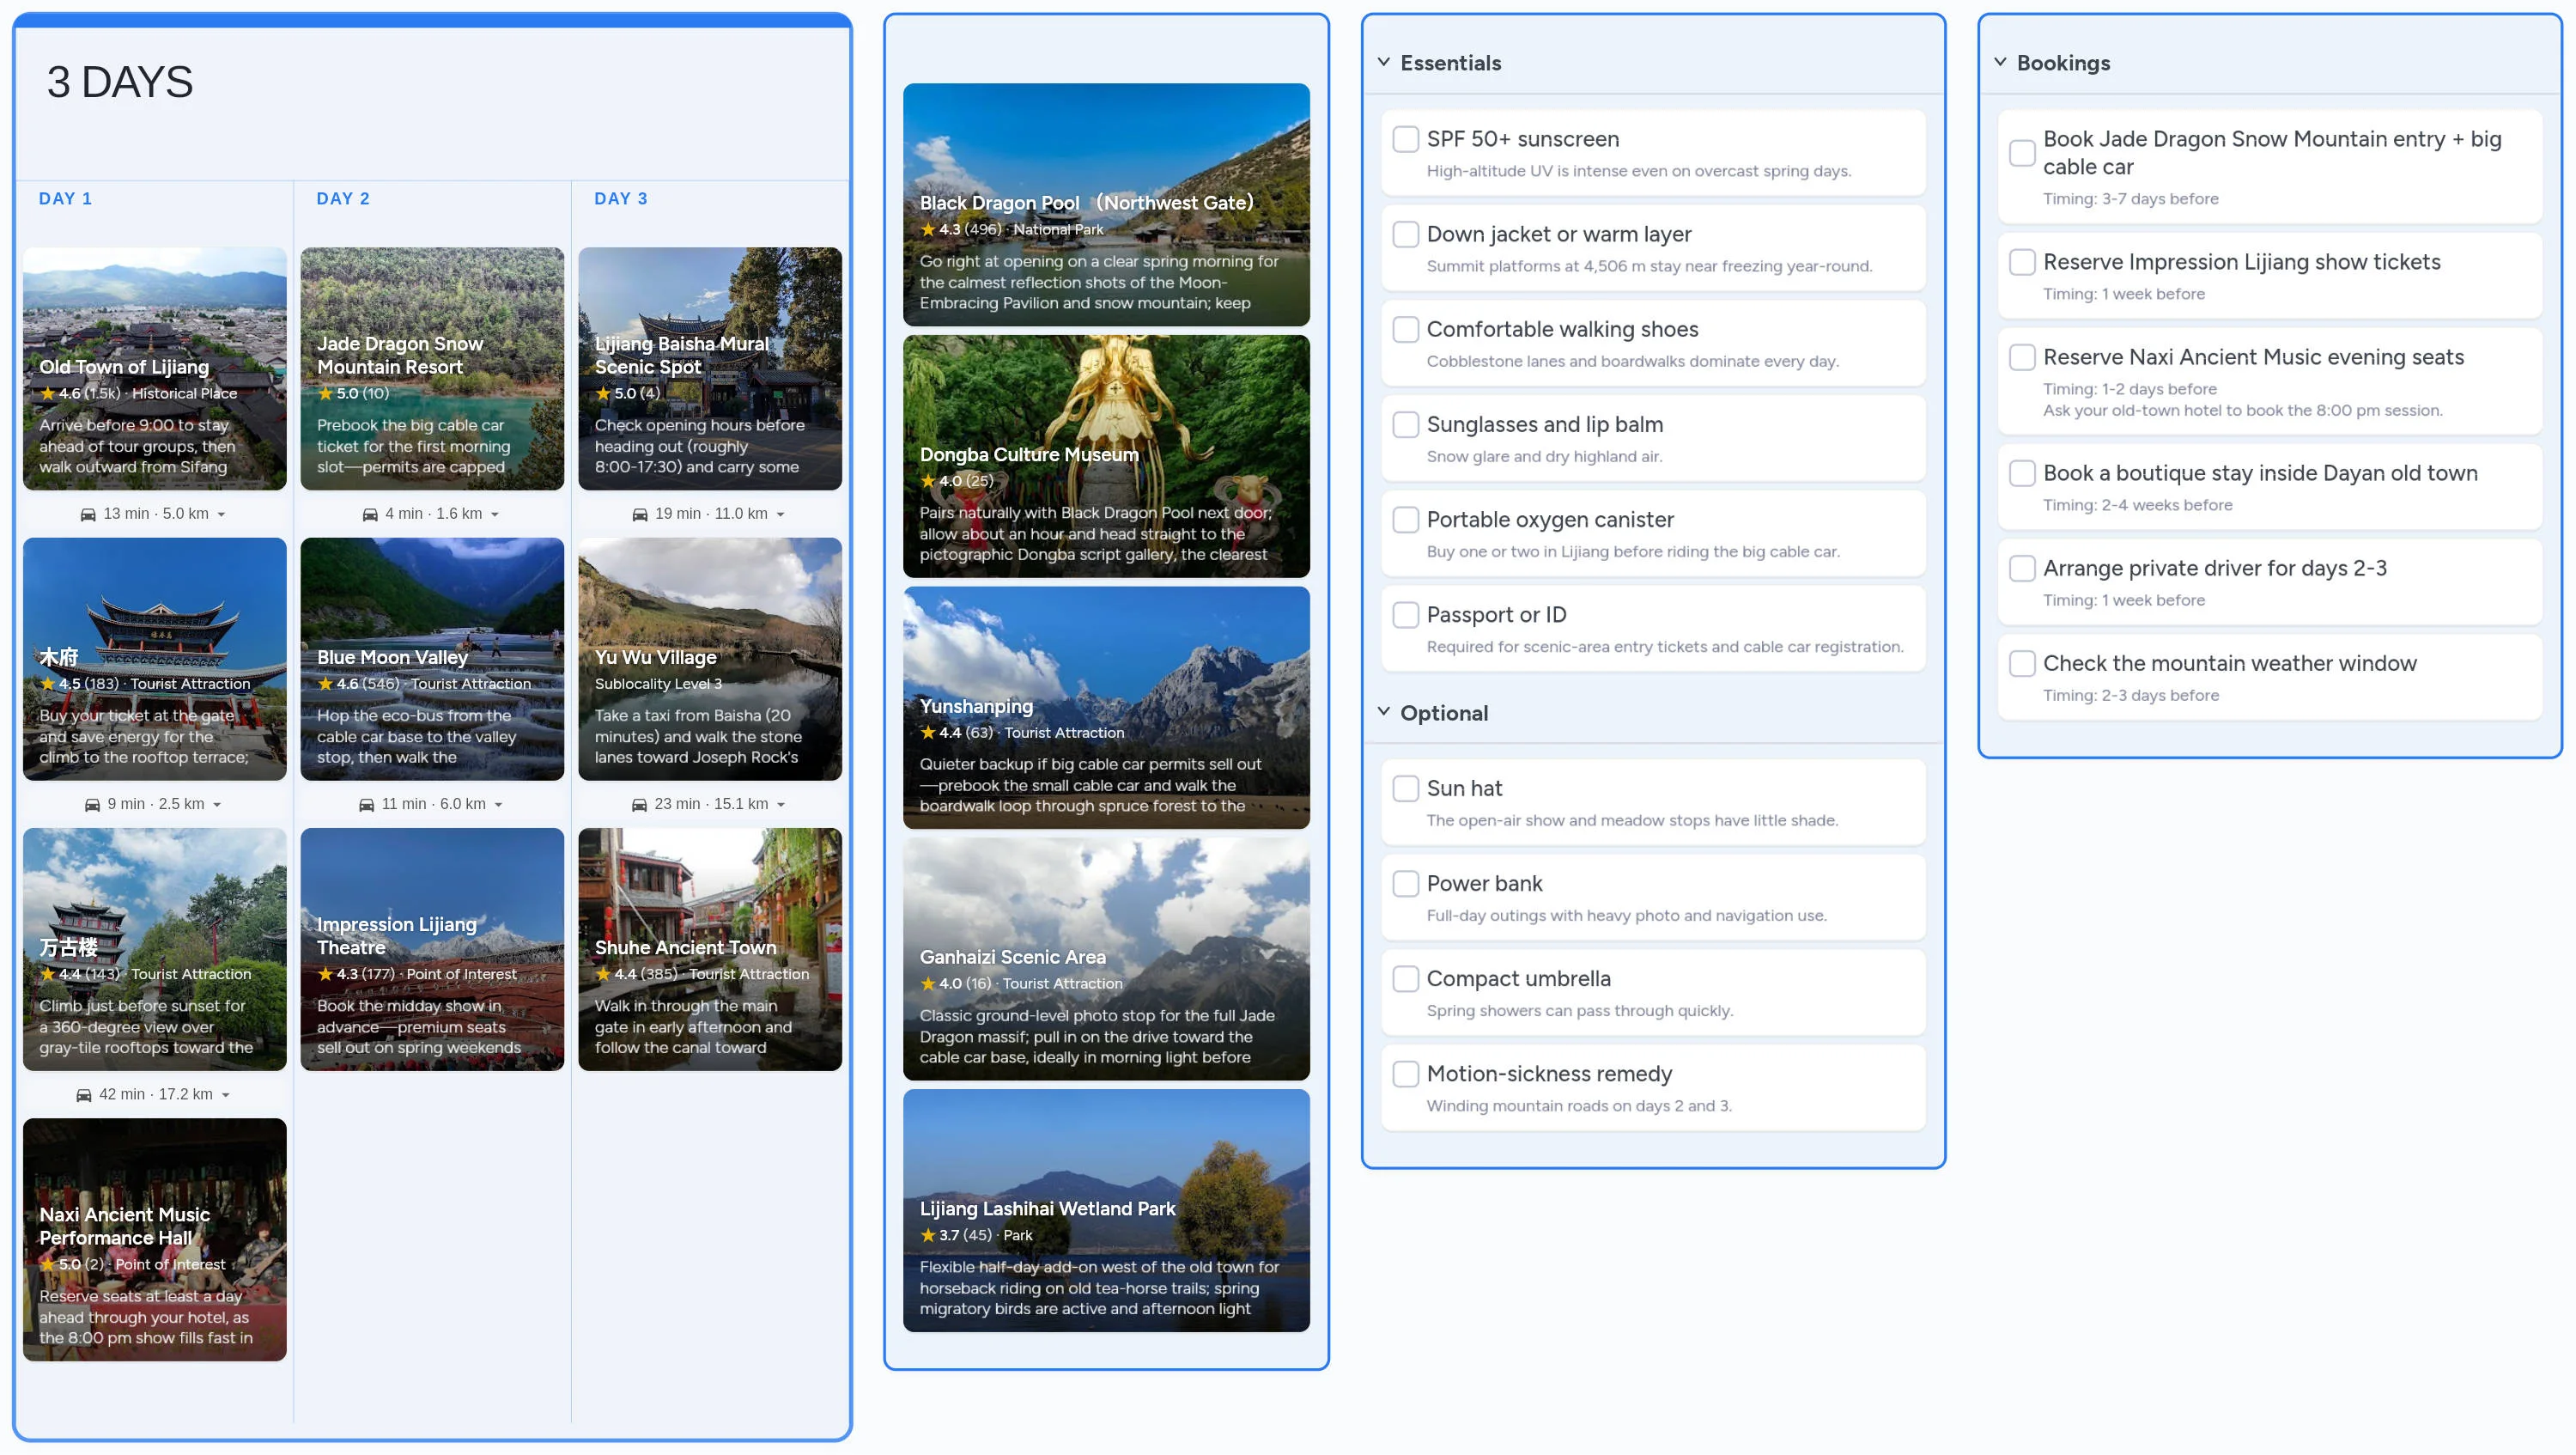Expand 13 min · 5.0 km route dropdown arrow
This screenshot has height=1455, width=2576.
pos(221,515)
